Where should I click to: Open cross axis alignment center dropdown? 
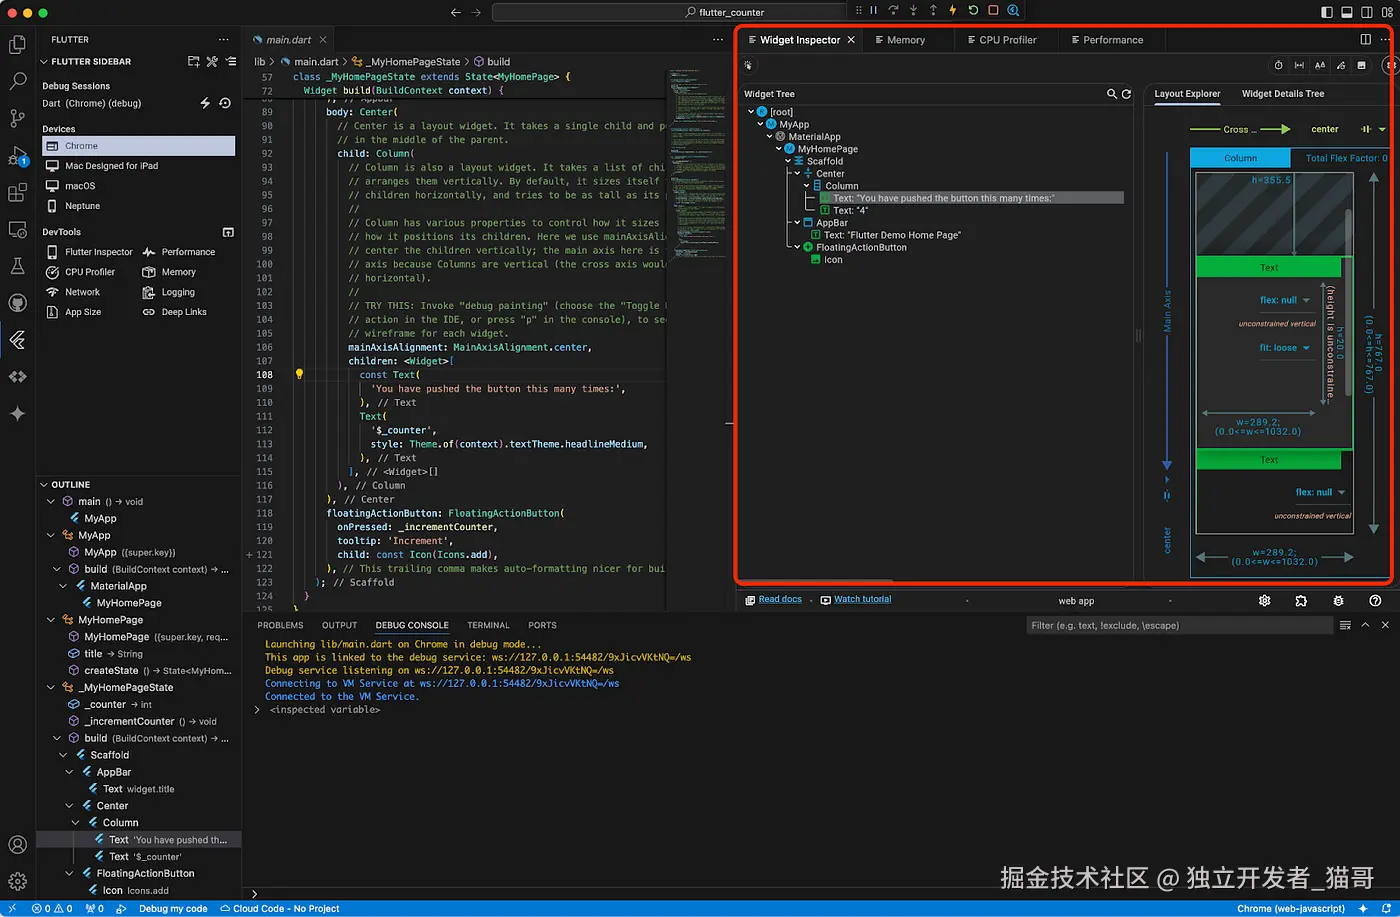pyautogui.click(x=1346, y=129)
